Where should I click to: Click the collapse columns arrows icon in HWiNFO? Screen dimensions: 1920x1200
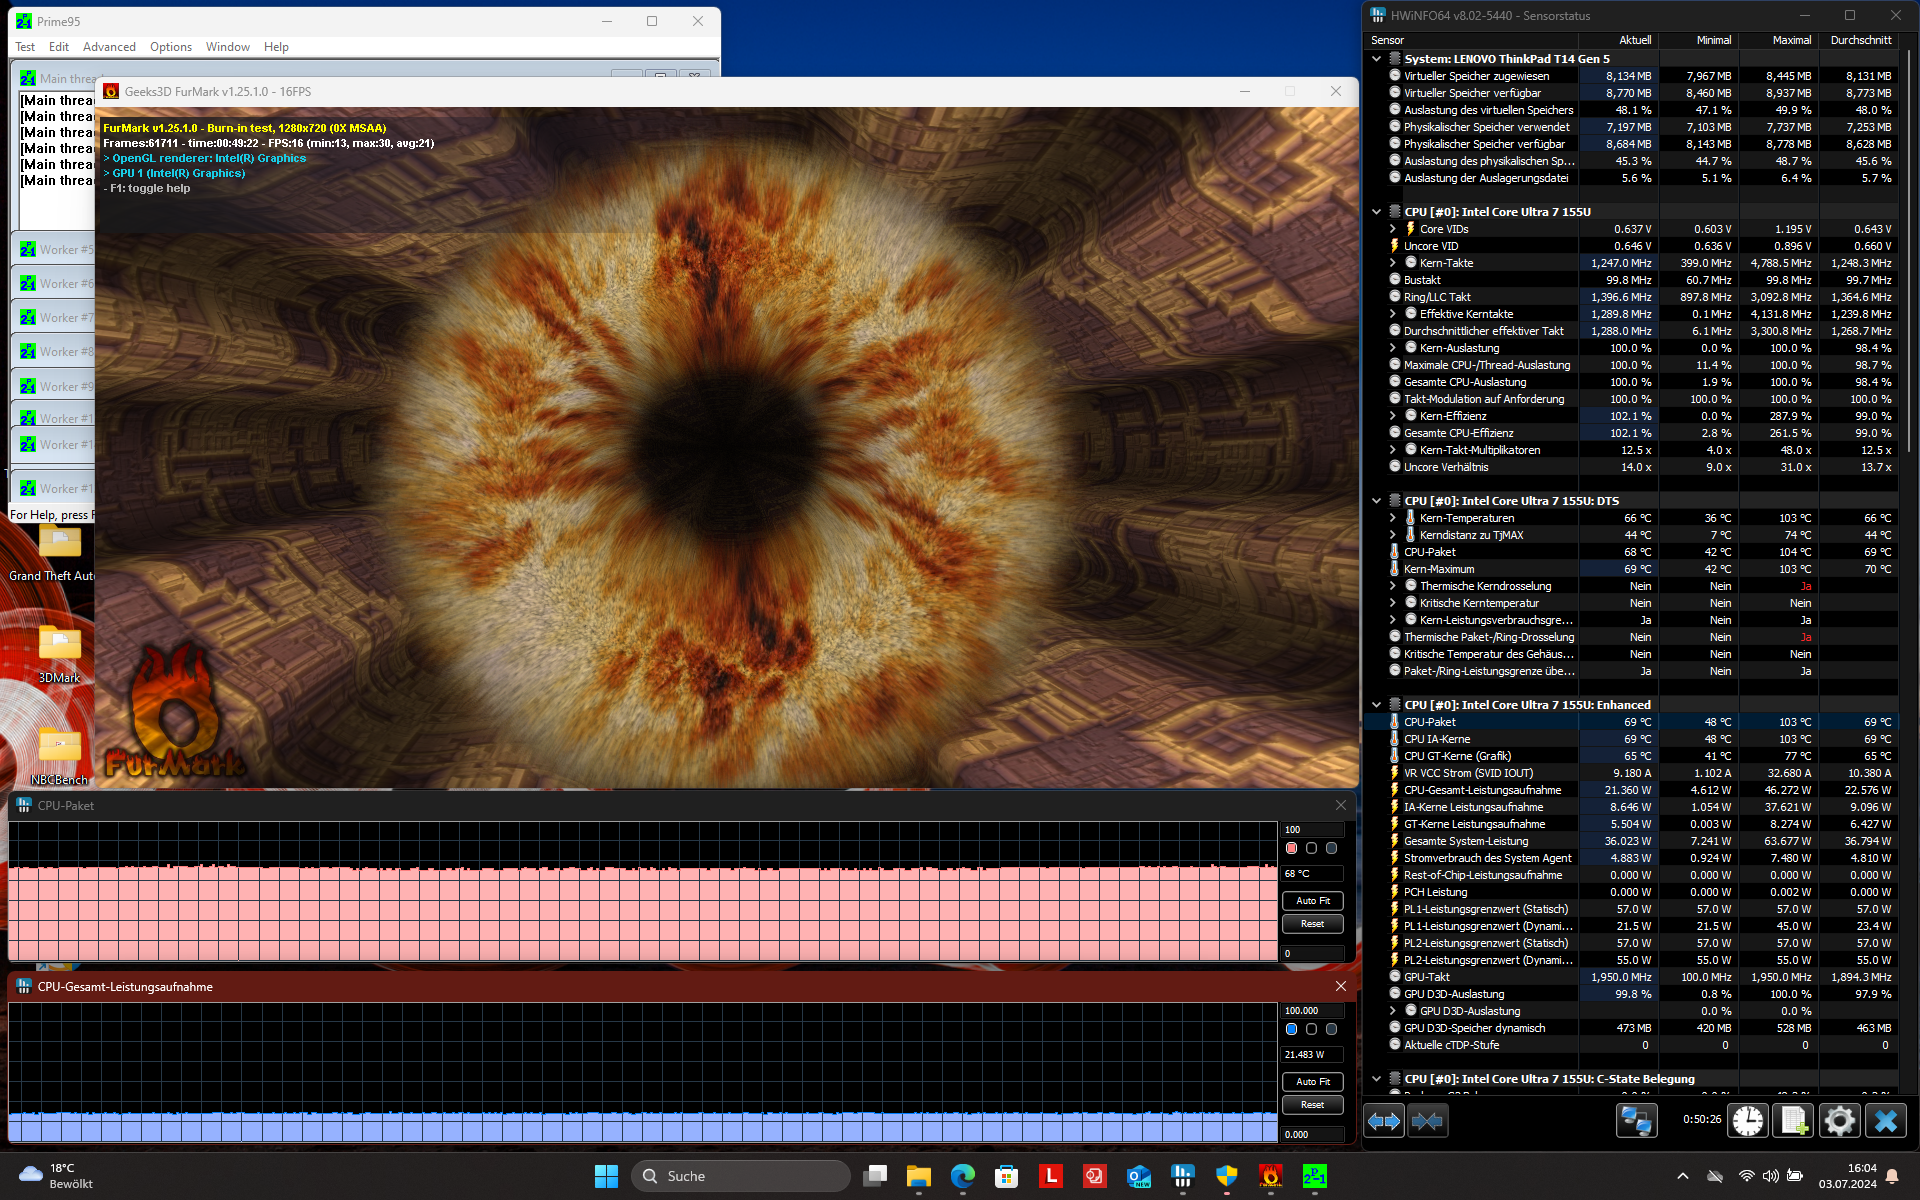point(1427,1121)
